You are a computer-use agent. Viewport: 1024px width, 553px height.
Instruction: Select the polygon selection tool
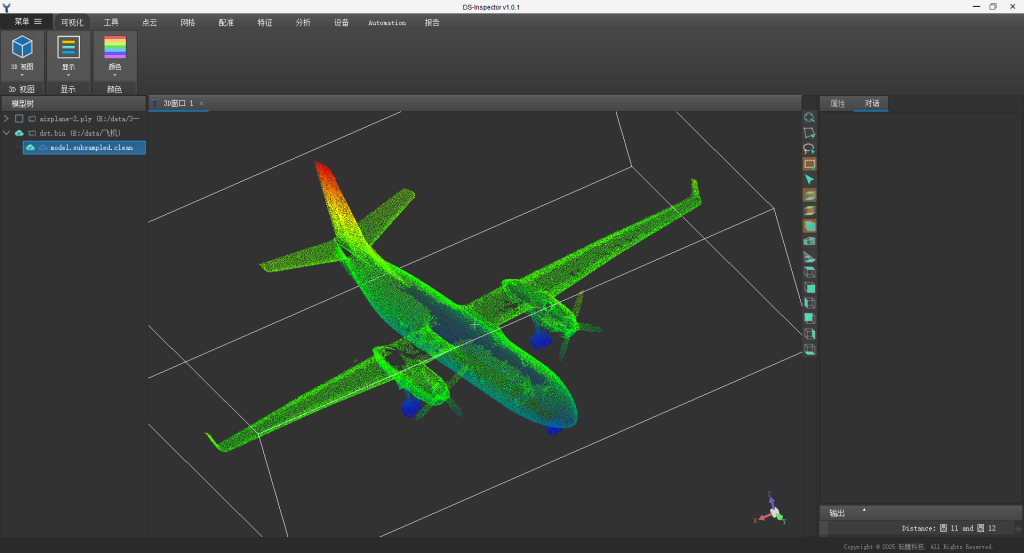click(809, 133)
